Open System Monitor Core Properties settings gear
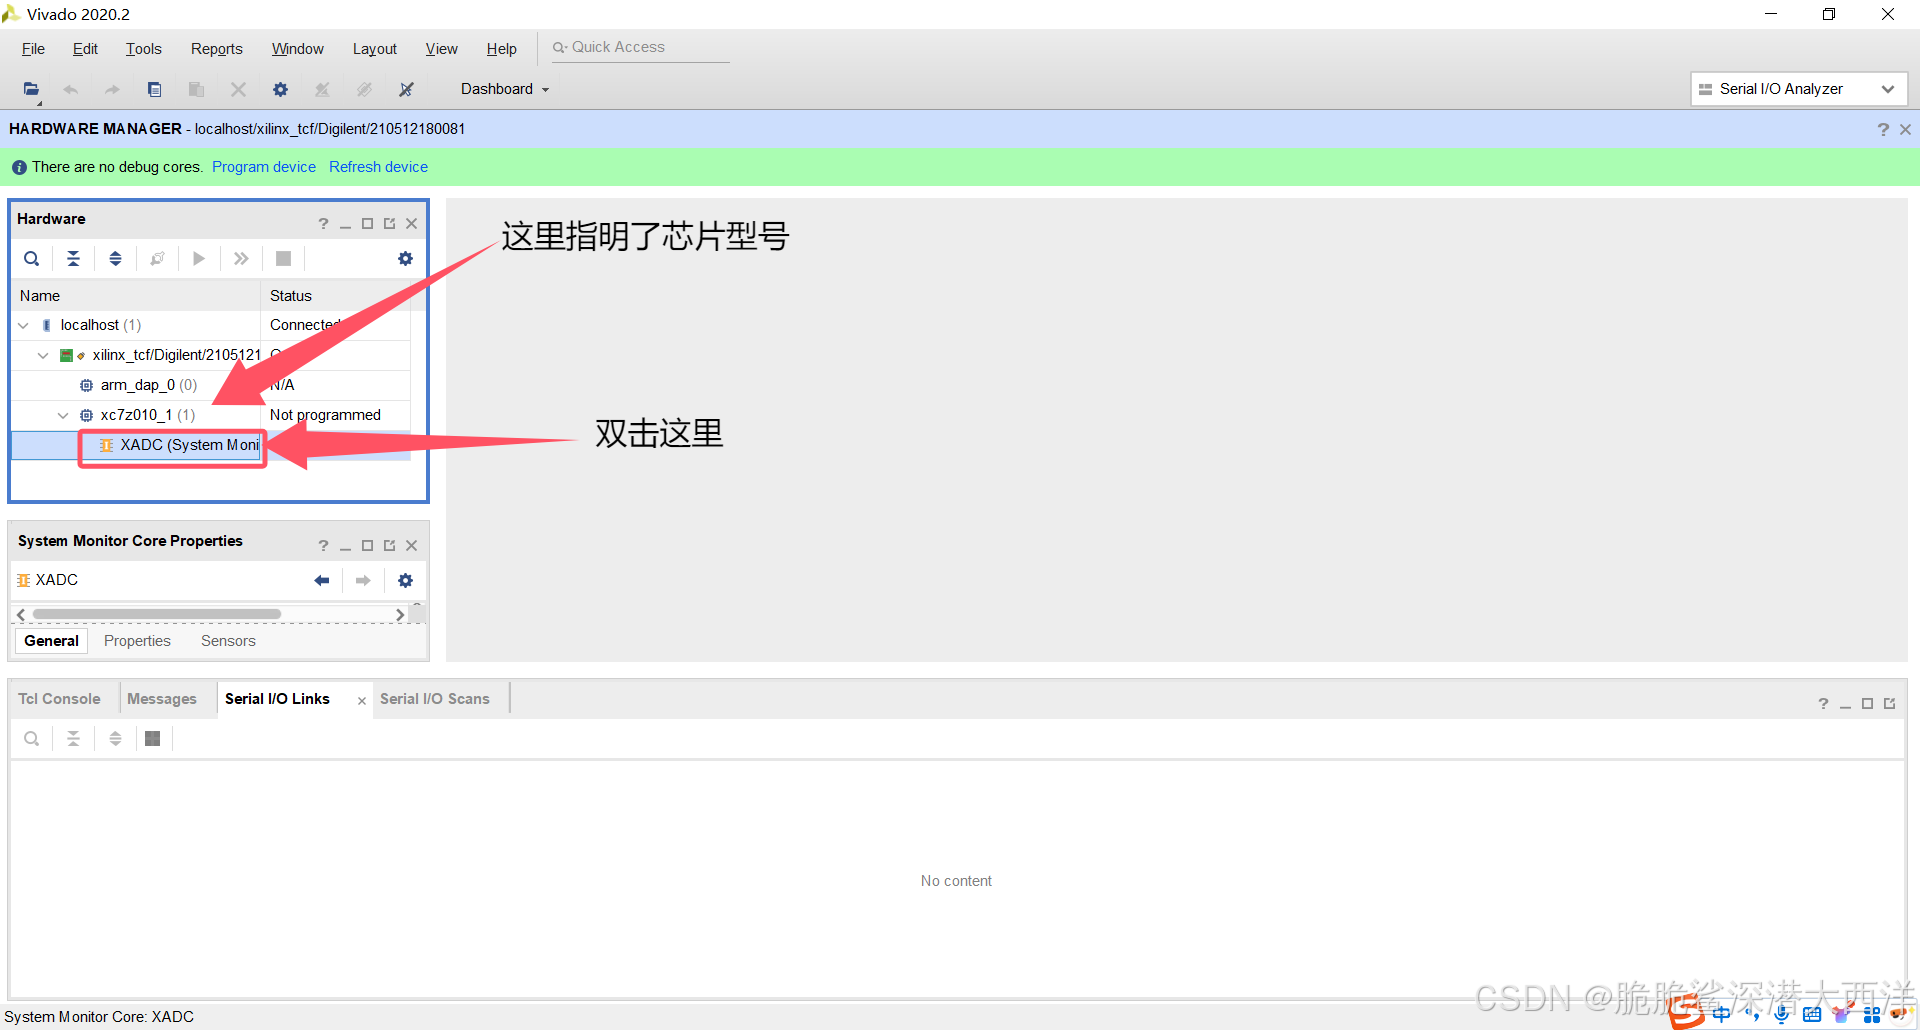1920x1030 pixels. (405, 581)
